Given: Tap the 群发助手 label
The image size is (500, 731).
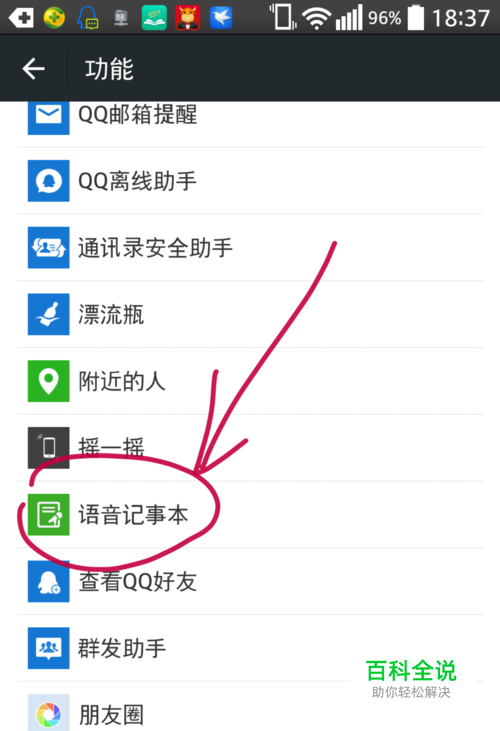Looking at the screenshot, I should pyautogui.click(x=122, y=648).
